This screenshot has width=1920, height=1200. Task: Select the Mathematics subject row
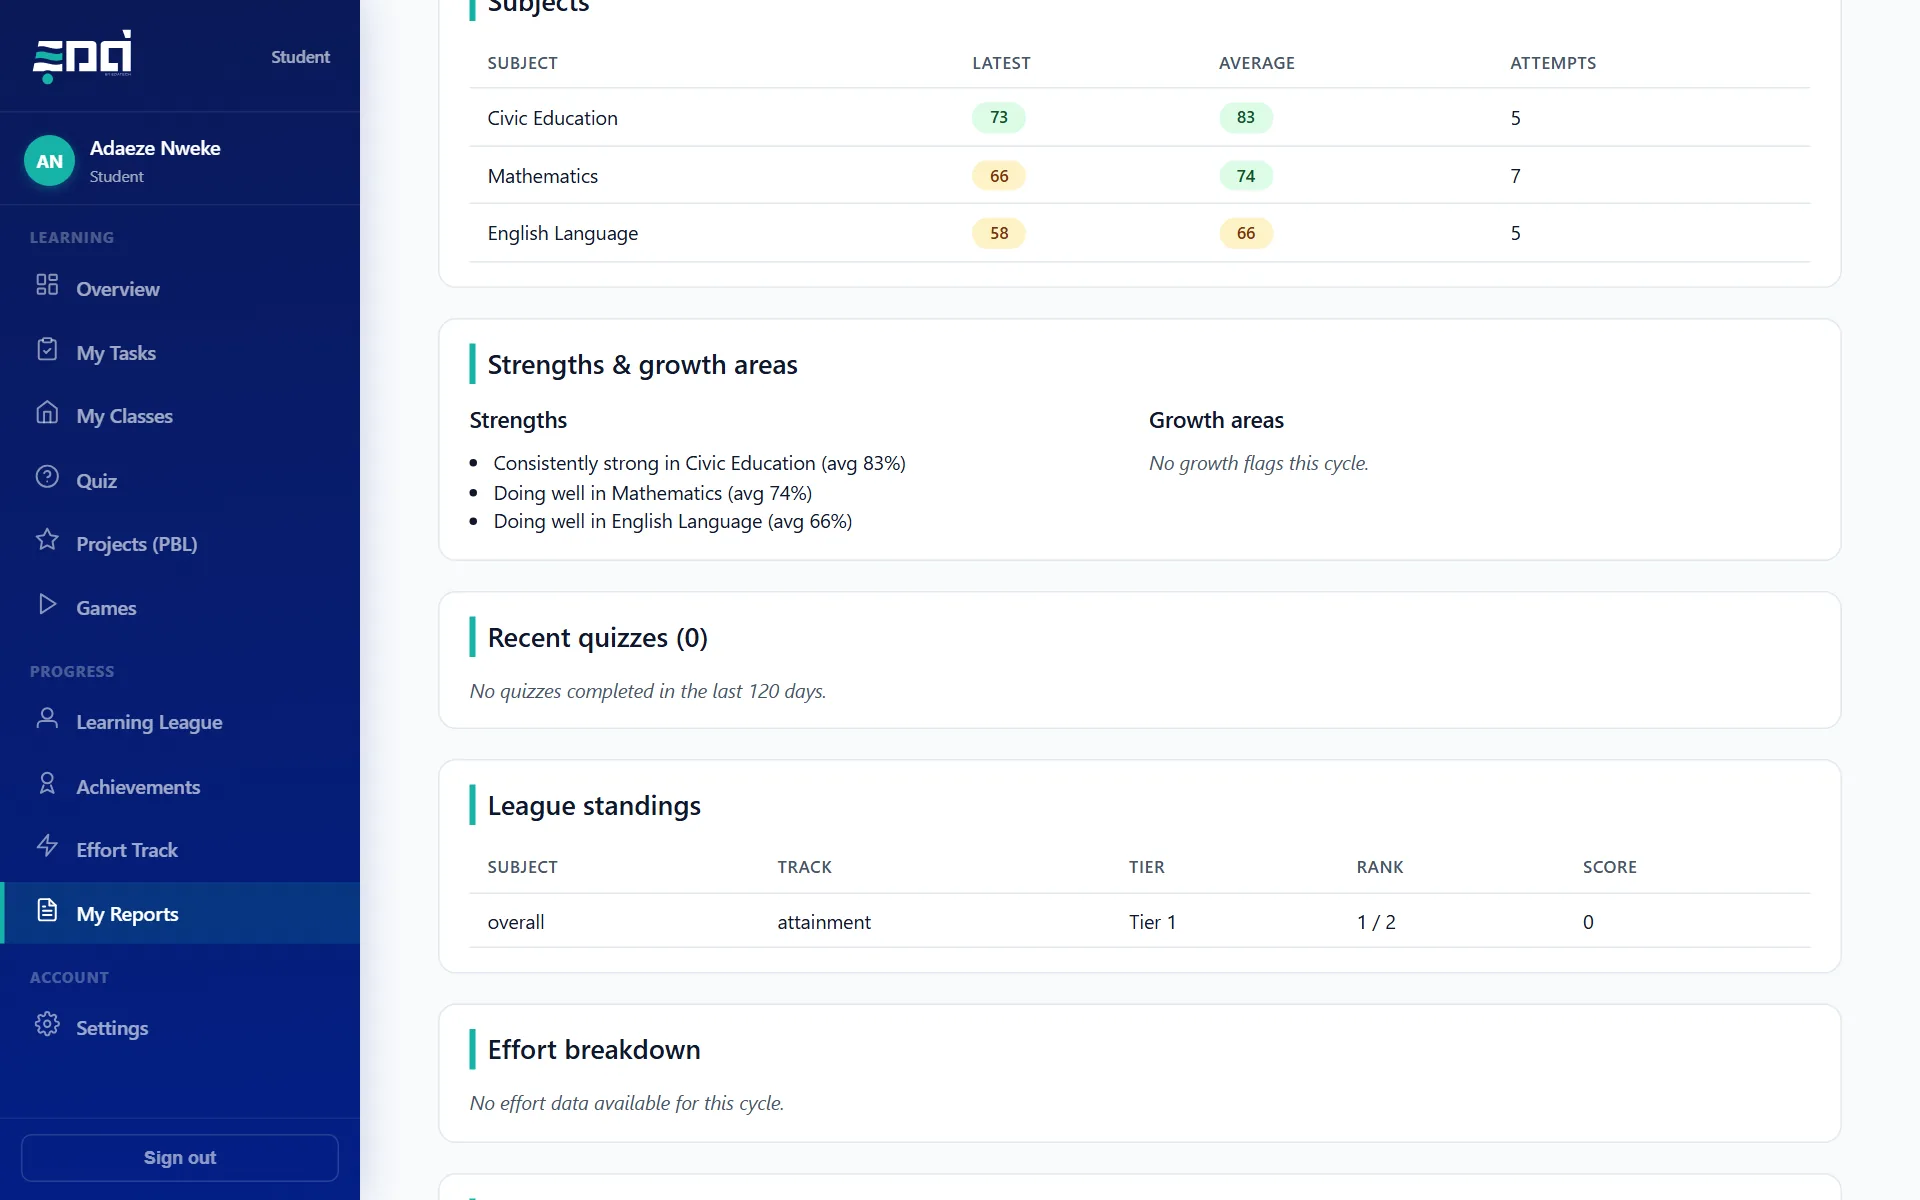click(1140, 175)
